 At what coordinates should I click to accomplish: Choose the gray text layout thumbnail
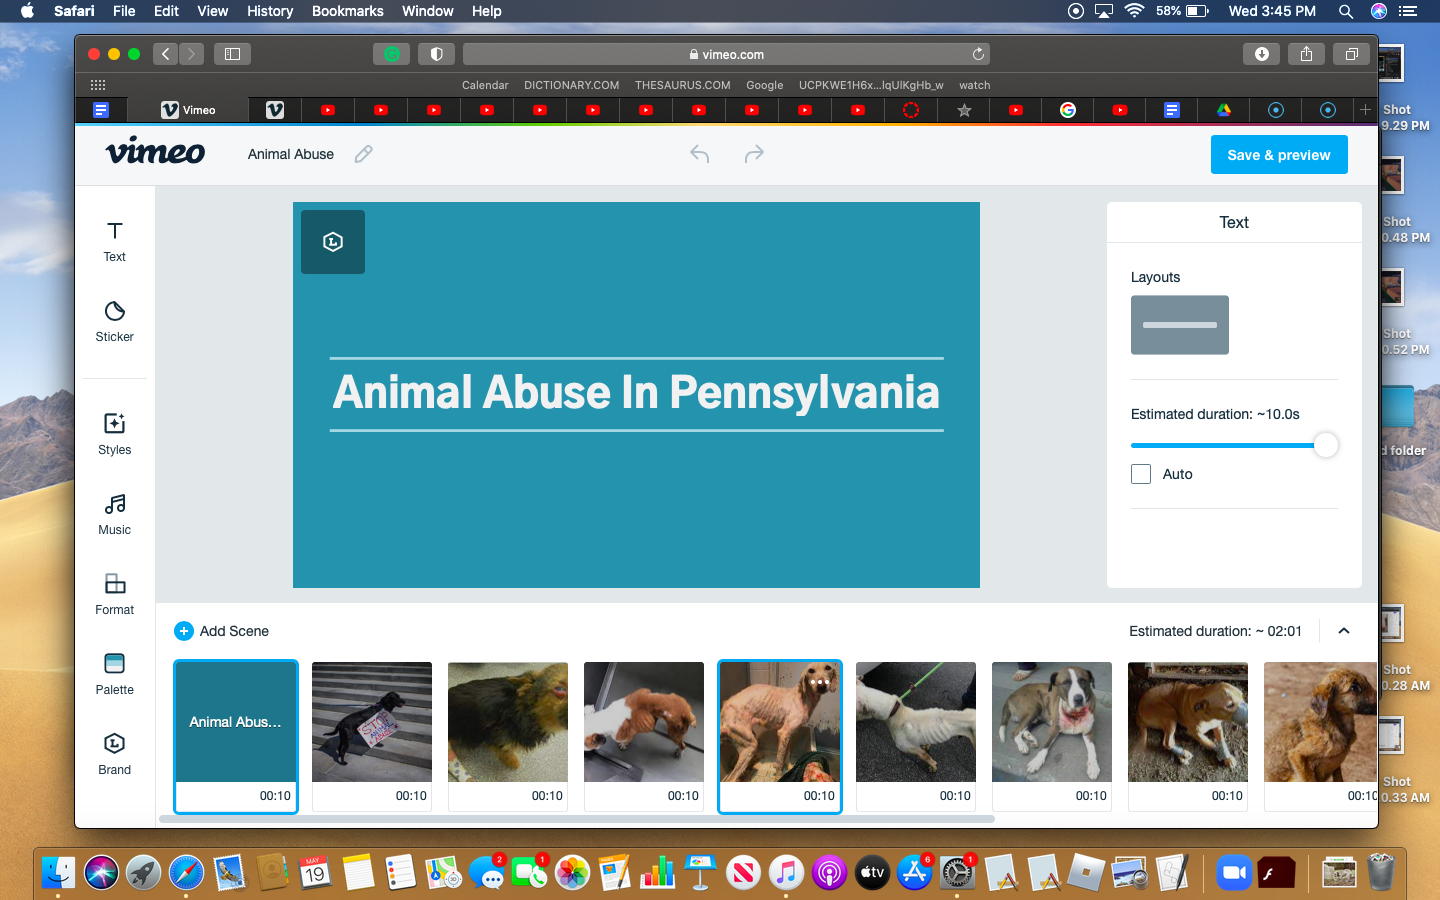[1179, 325]
